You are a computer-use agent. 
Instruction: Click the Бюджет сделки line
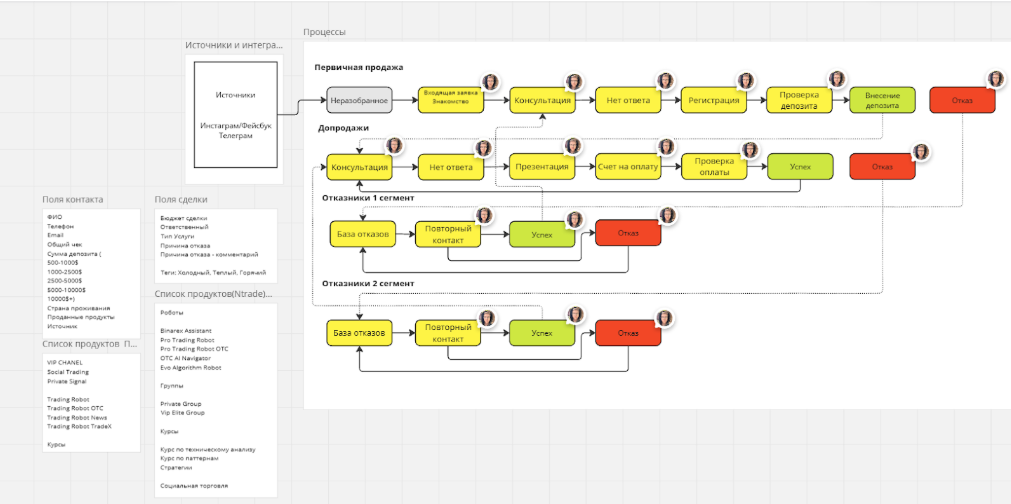[183, 218]
